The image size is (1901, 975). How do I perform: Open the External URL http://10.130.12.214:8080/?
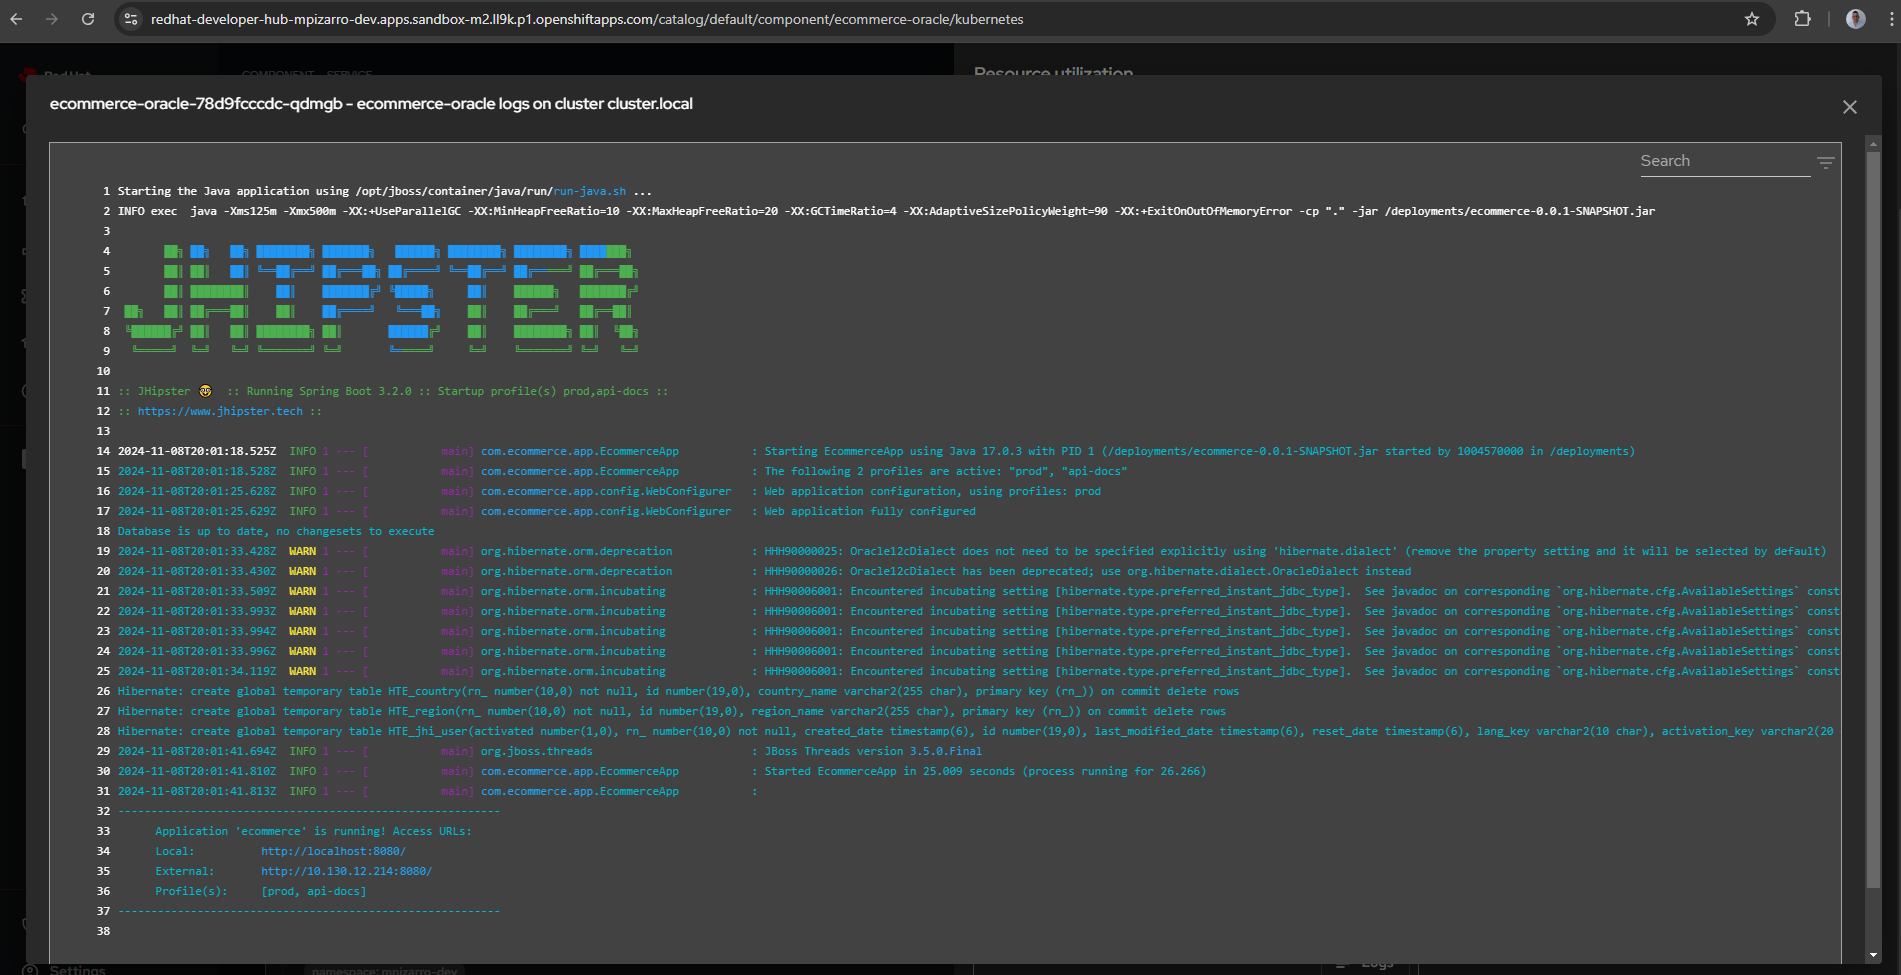[346, 870]
